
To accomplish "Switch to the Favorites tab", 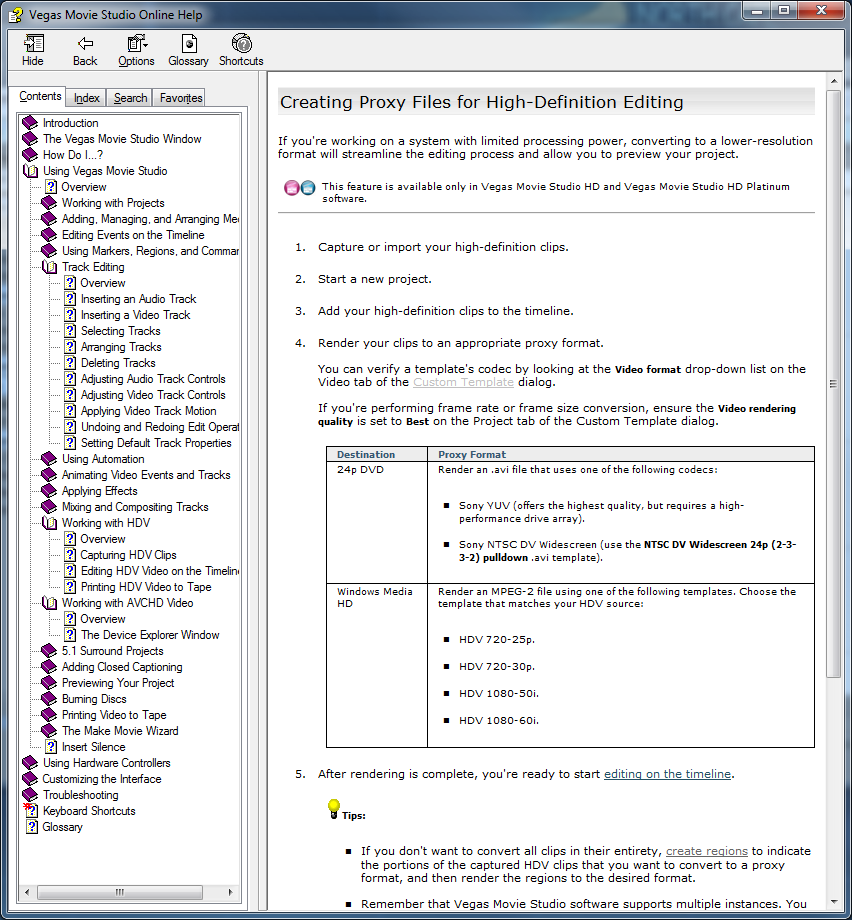I will (x=181, y=98).
